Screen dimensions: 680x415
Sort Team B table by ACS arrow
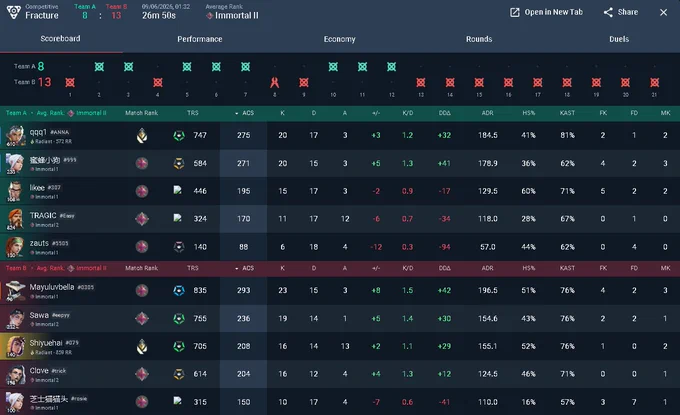(236, 268)
